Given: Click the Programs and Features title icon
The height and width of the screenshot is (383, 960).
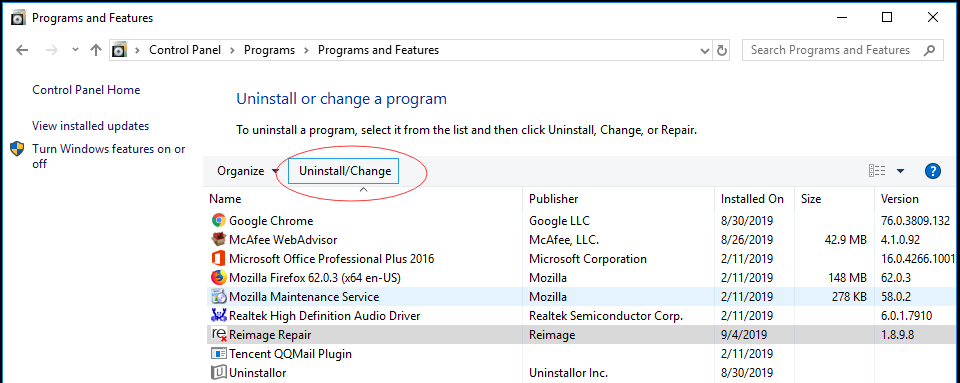Looking at the screenshot, I should [x=19, y=18].
